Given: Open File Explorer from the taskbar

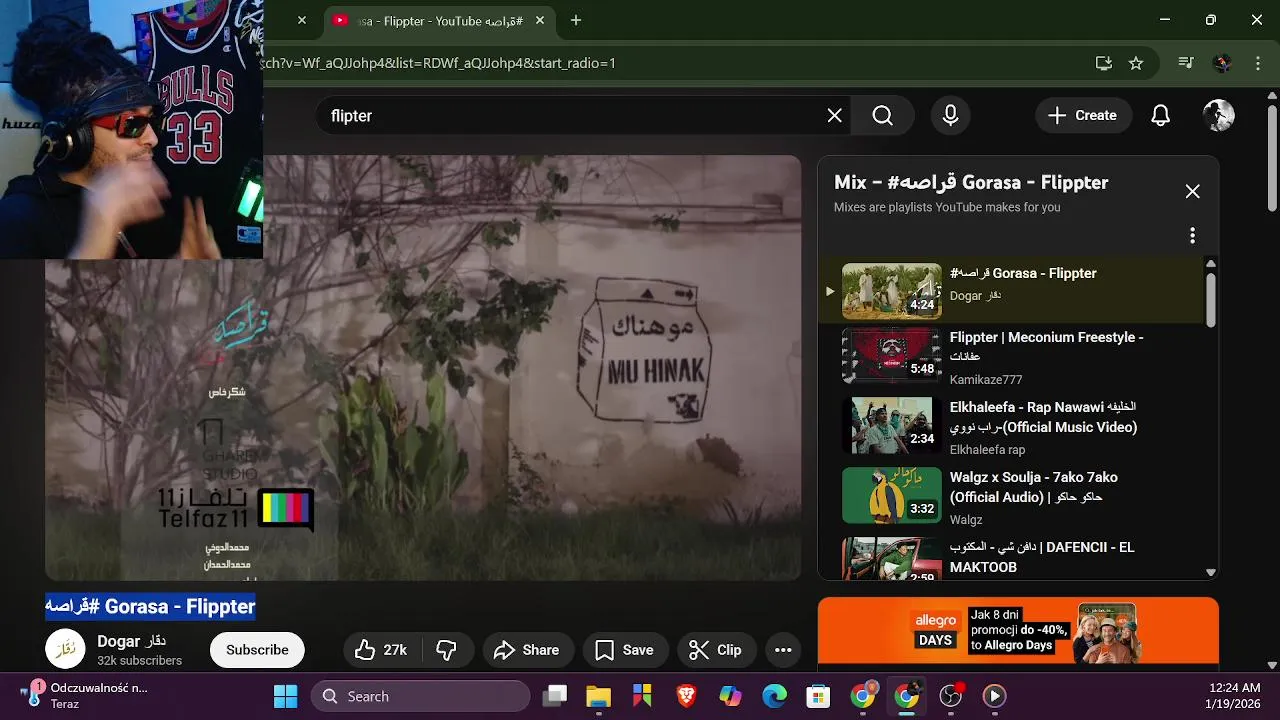Looking at the screenshot, I should click(x=598, y=696).
